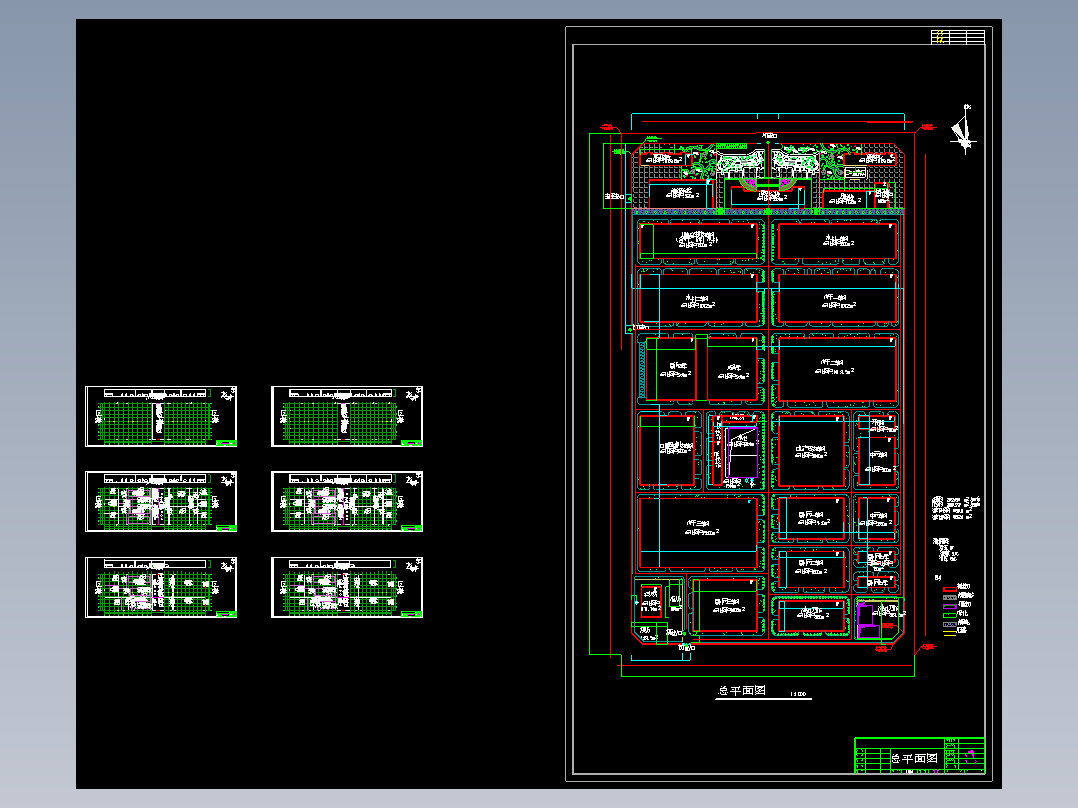Select the middle-left floor plan sheet
The height and width of the screenshot is (808, 1078).
pyautogui.click(x=161, y=501)
